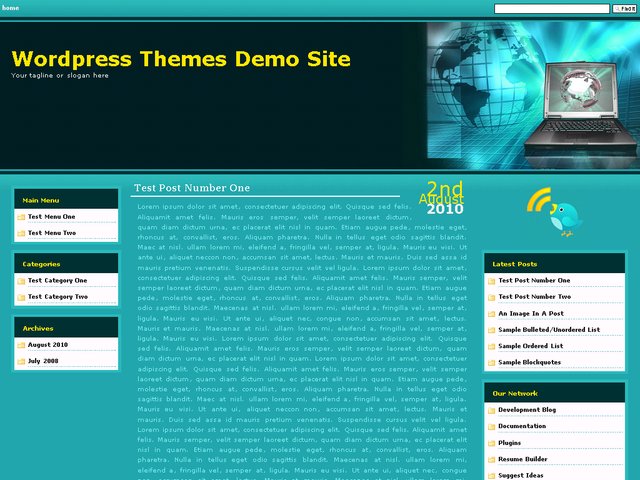The image size is (640, 480).
Task: Open Test Category One link
Action: point(58,280)
